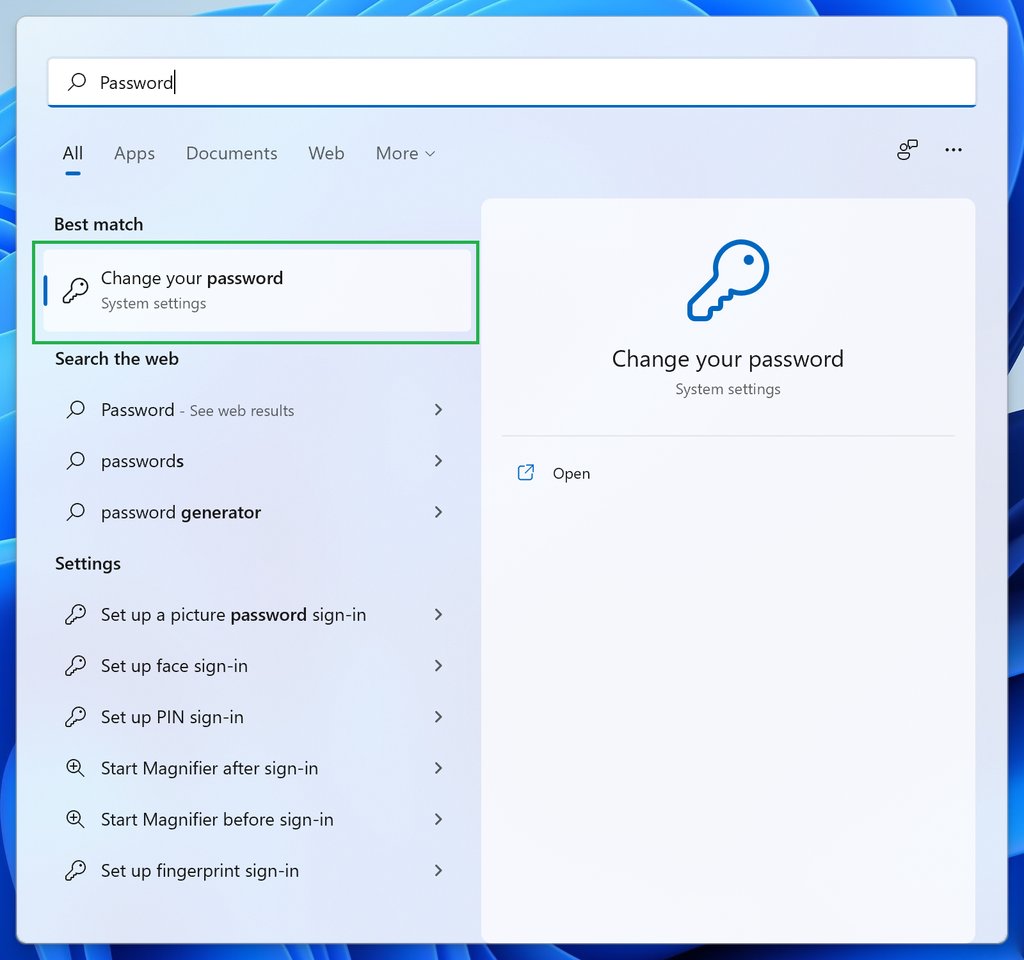Click the search icon beside 'passwords' suggestion
1024x960 pixels.
click(x=75, y=461)
